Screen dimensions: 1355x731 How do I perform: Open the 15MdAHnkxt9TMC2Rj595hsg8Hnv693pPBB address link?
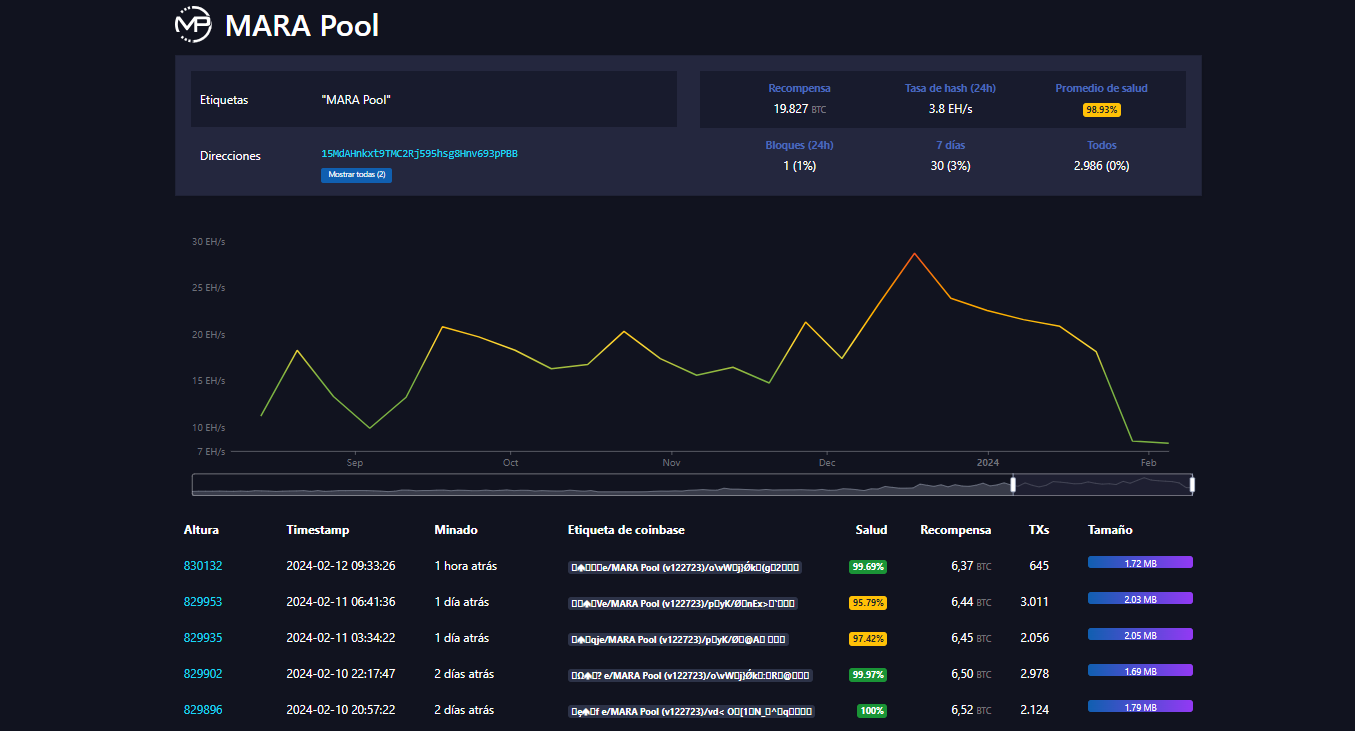pyautogui.click(x=419, y=154)
